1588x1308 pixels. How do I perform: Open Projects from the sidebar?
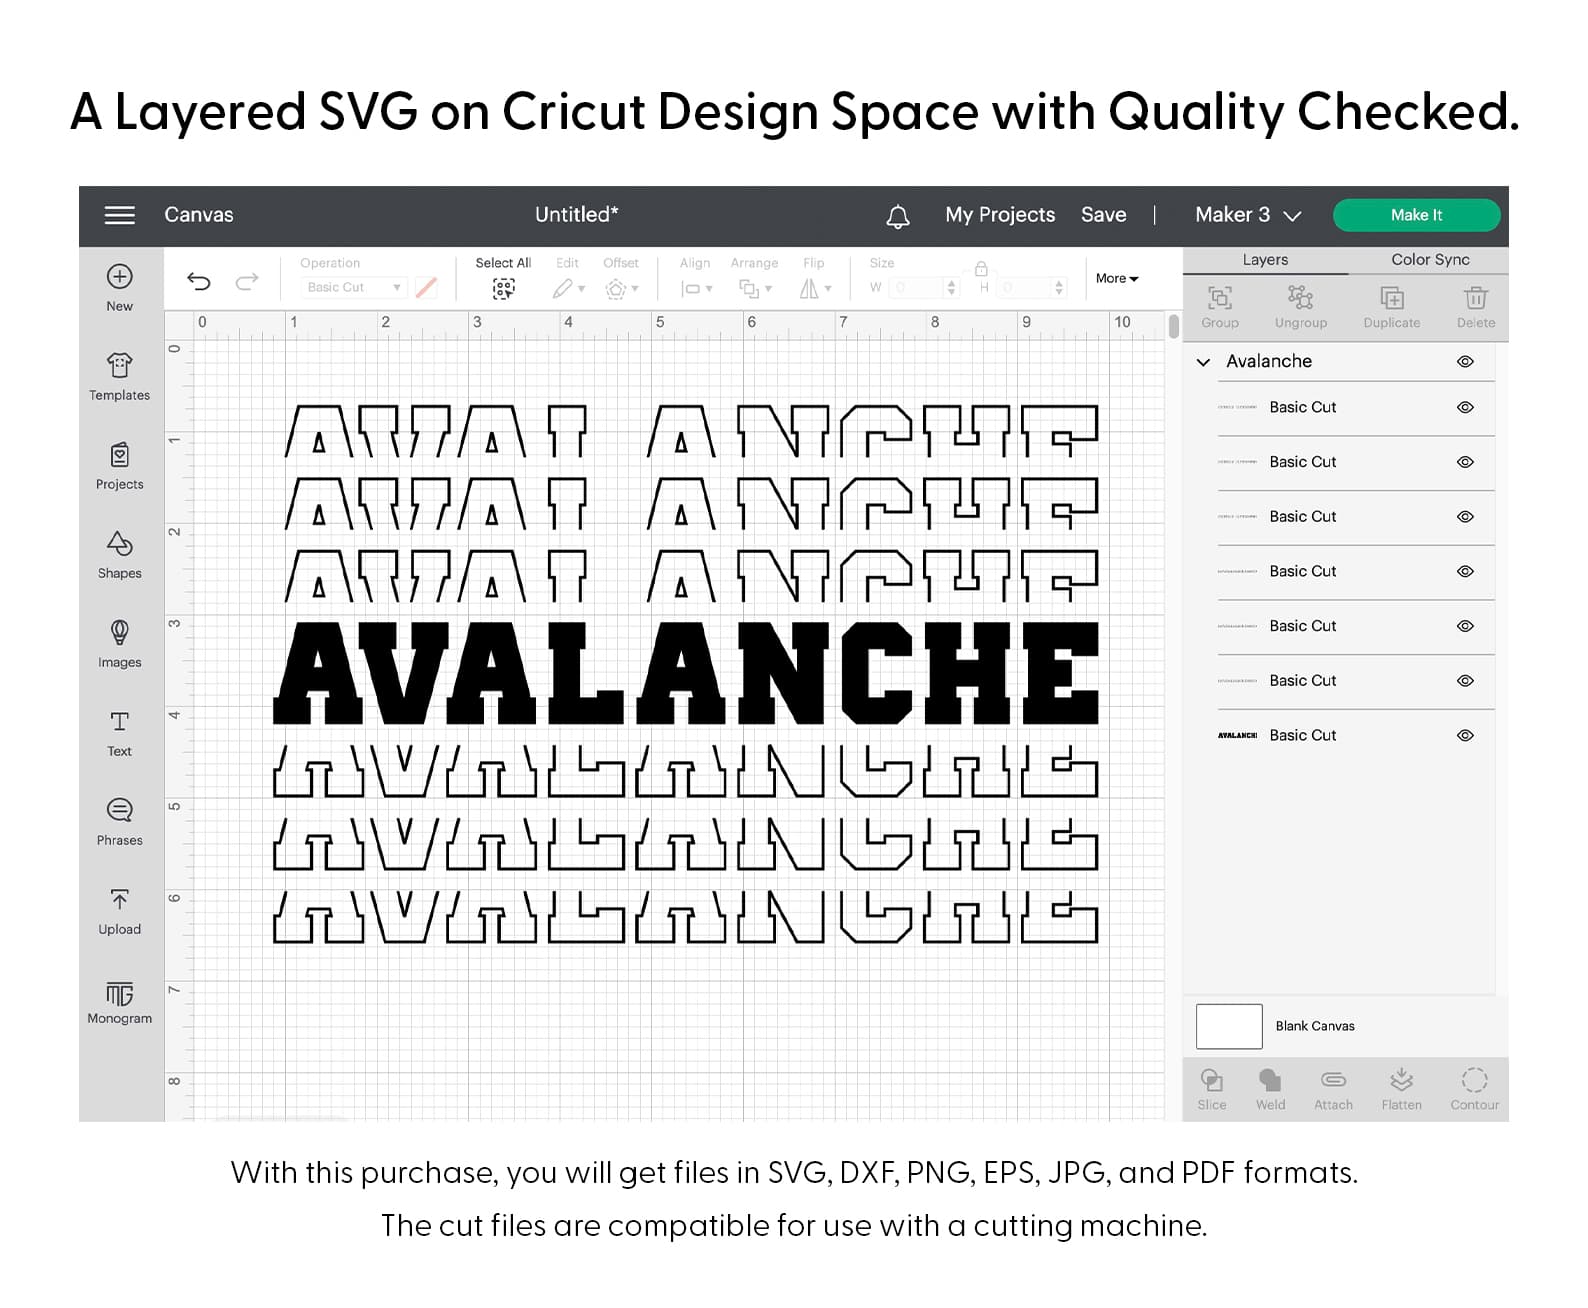[119, 466]
